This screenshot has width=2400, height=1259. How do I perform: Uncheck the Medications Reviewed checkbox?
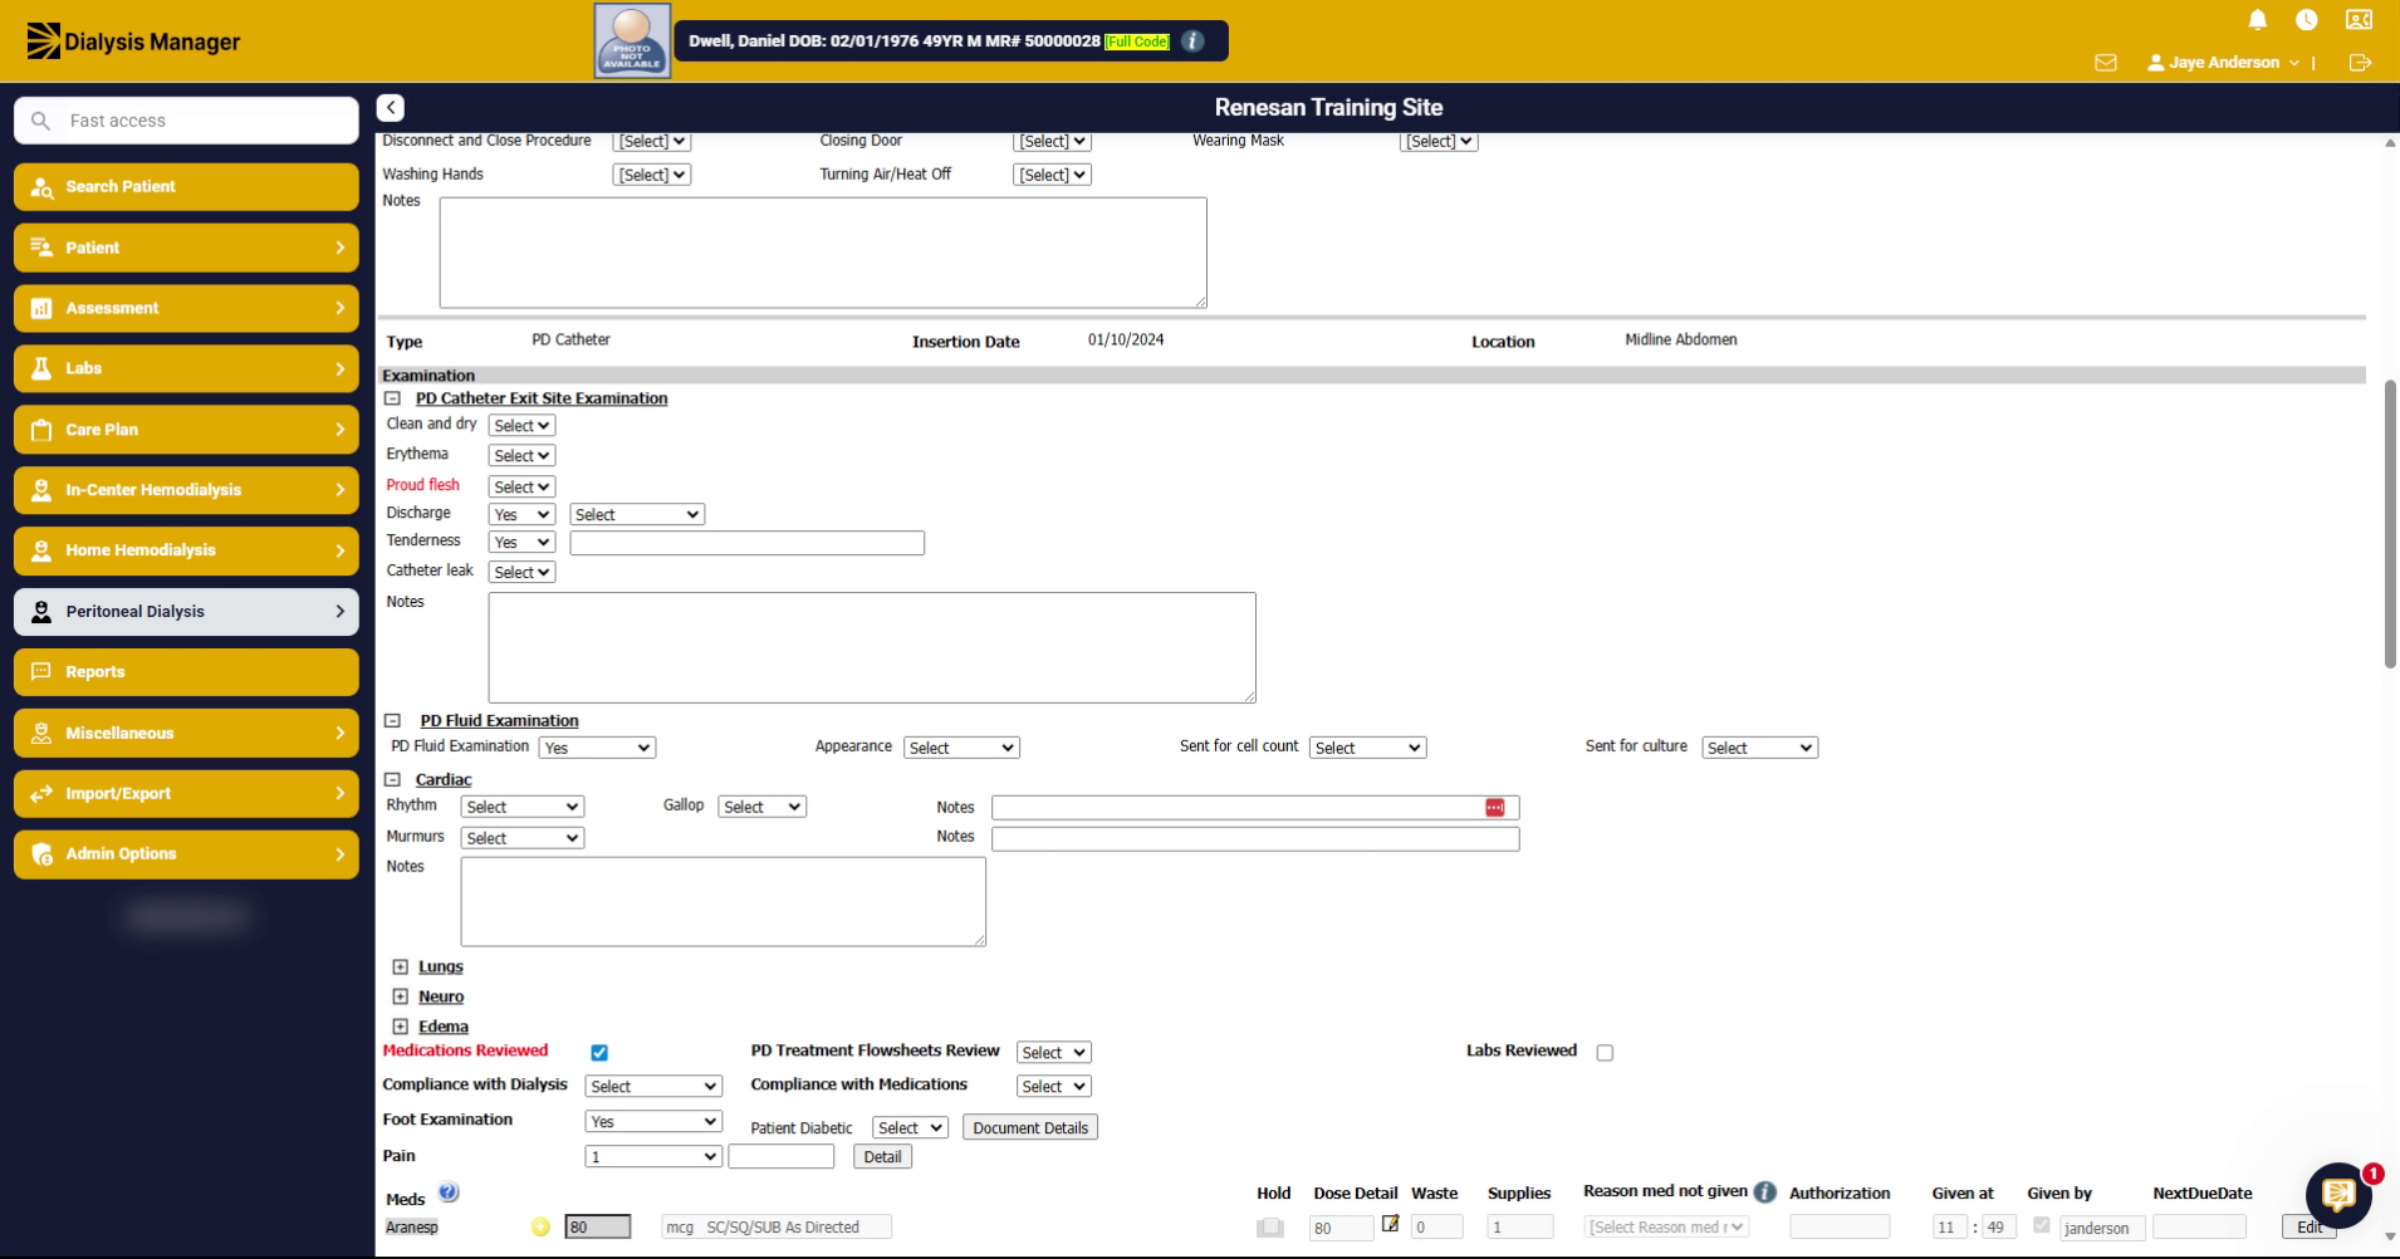tap(599, 1052)
